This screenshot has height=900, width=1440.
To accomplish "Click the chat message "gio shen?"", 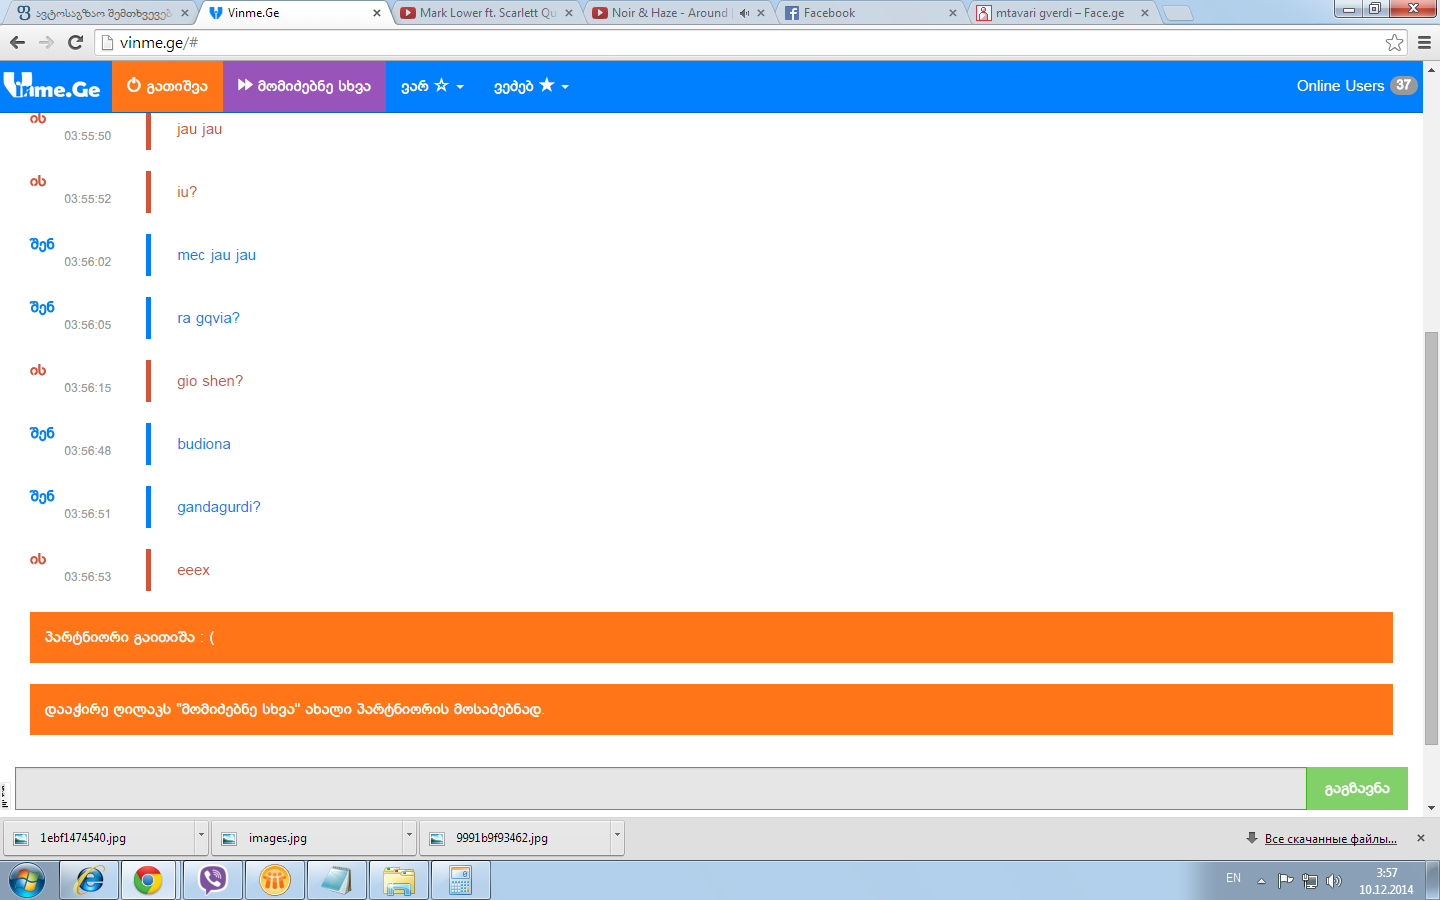I will pos(210,381).
